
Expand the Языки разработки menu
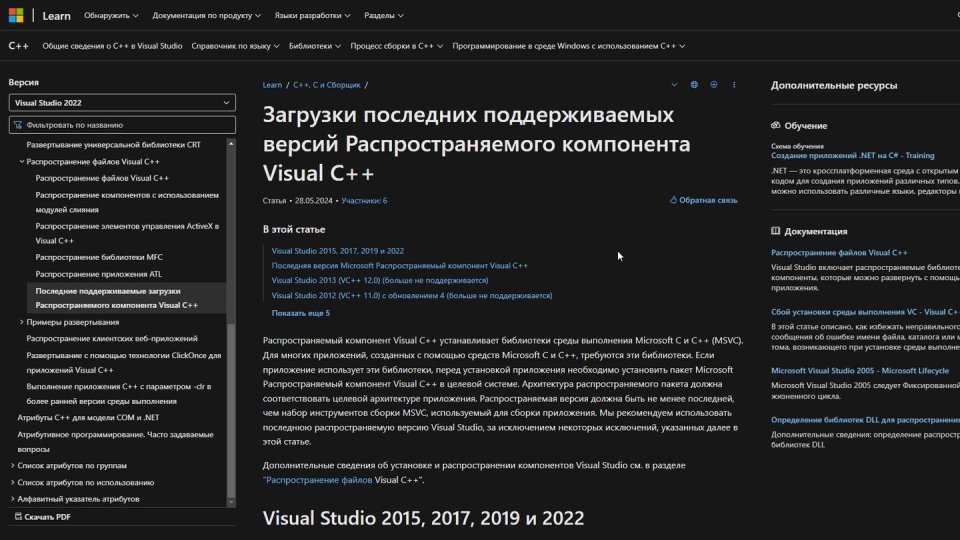312,15
